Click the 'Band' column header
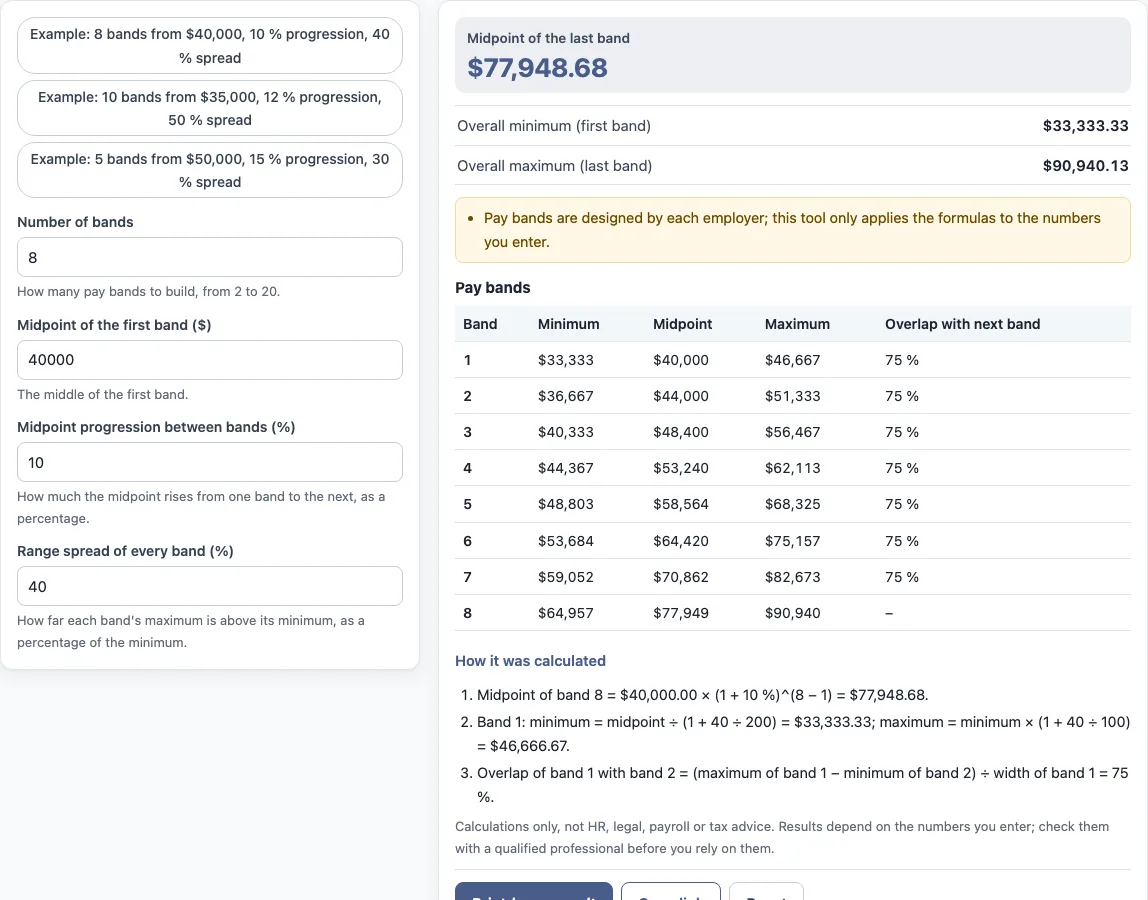 (x=480, y=324)
